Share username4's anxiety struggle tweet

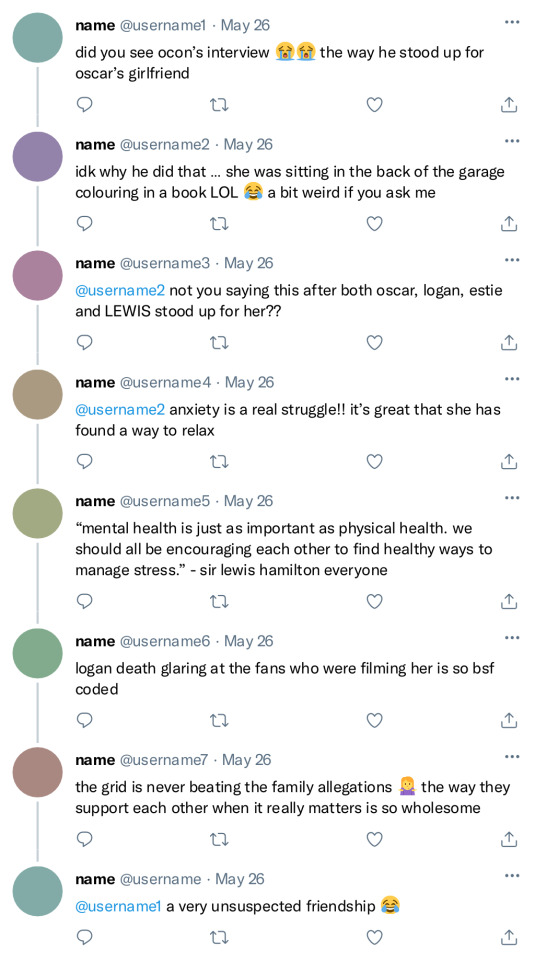coord(509,462)
